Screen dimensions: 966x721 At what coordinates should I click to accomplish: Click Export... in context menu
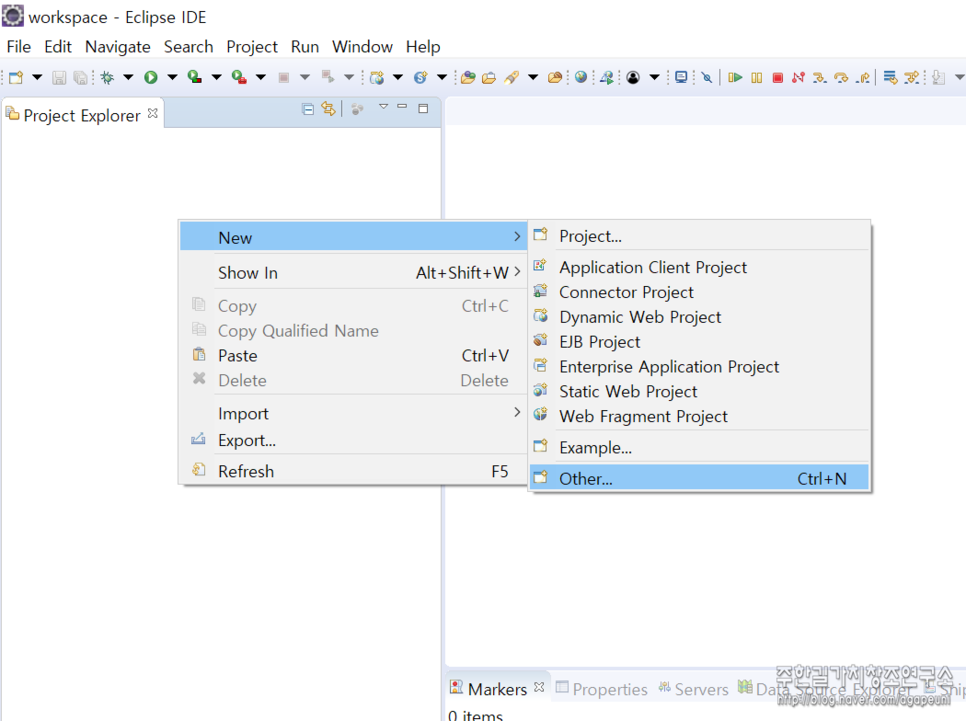point(353,440)
